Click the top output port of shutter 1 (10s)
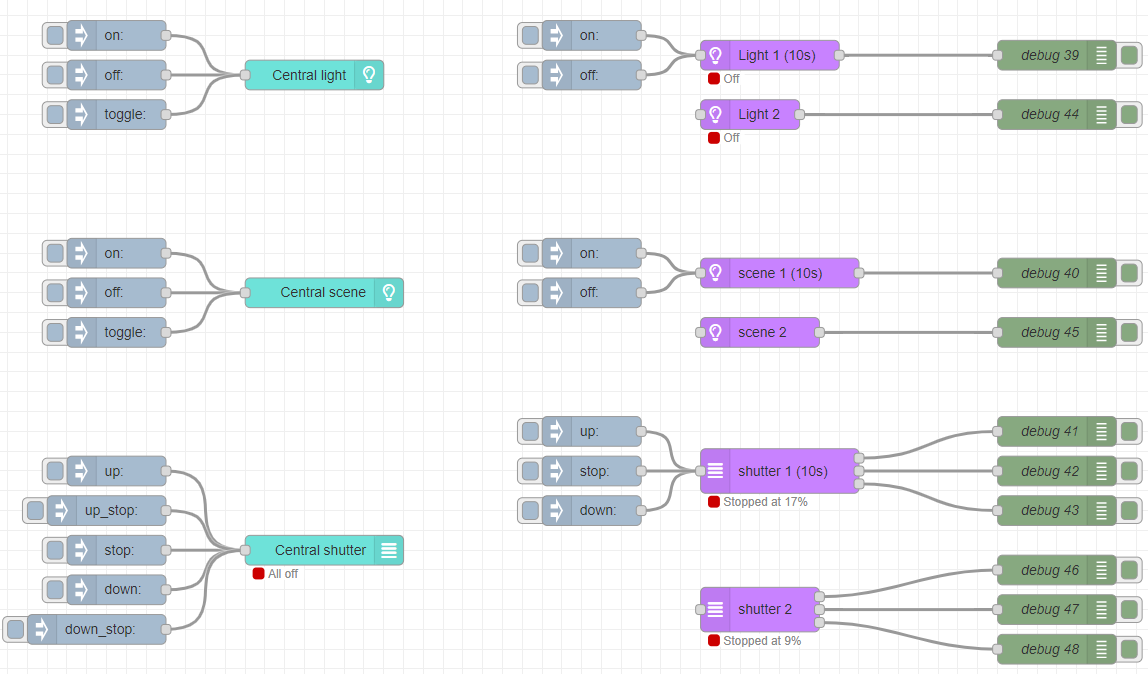Viewport: 1148px width, 674px height. (859, 458)
